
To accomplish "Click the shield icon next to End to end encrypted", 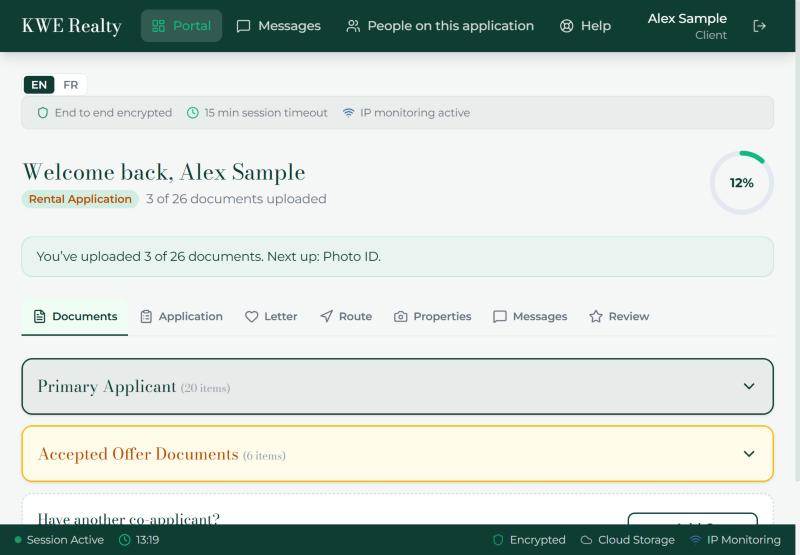I will coord(43,113).
